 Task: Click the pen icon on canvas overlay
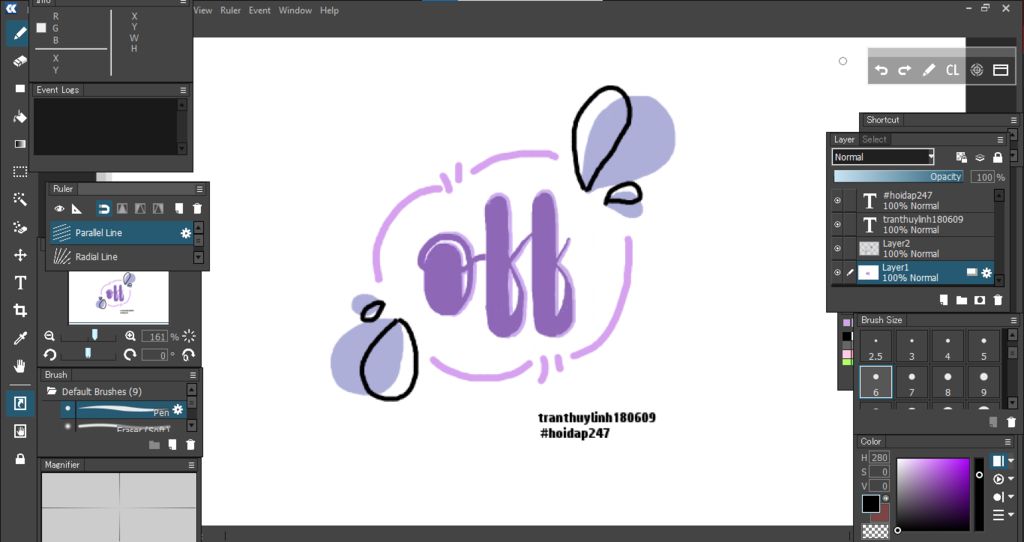click(929, 70)
